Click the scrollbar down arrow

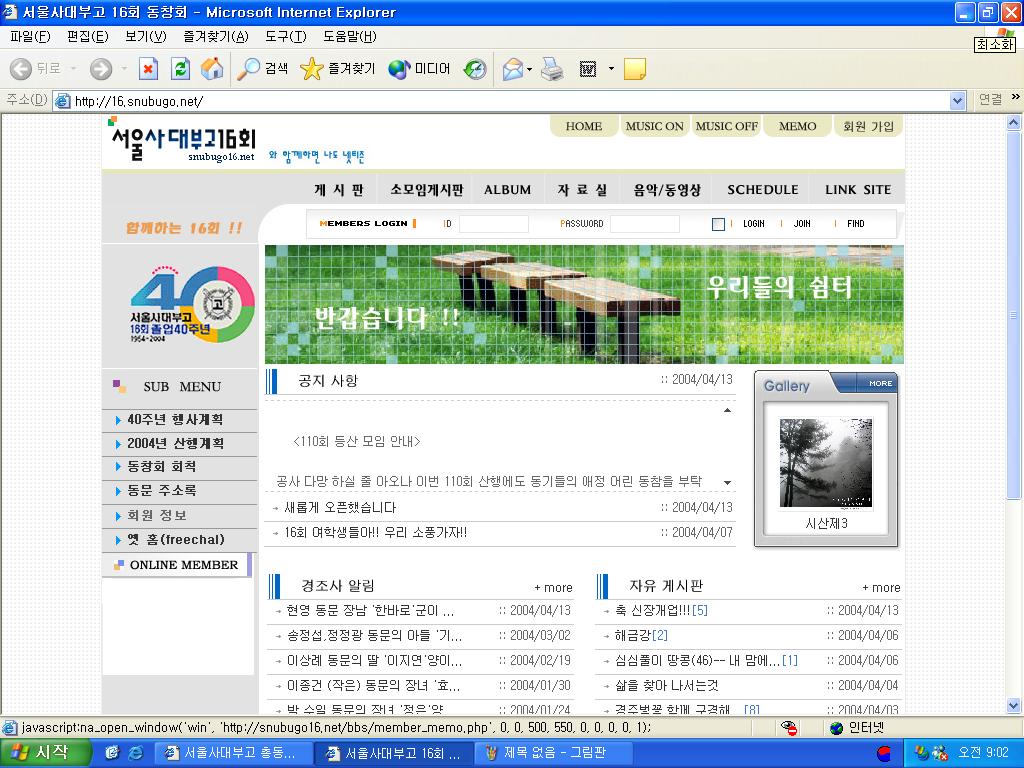tap(1014, 705)
